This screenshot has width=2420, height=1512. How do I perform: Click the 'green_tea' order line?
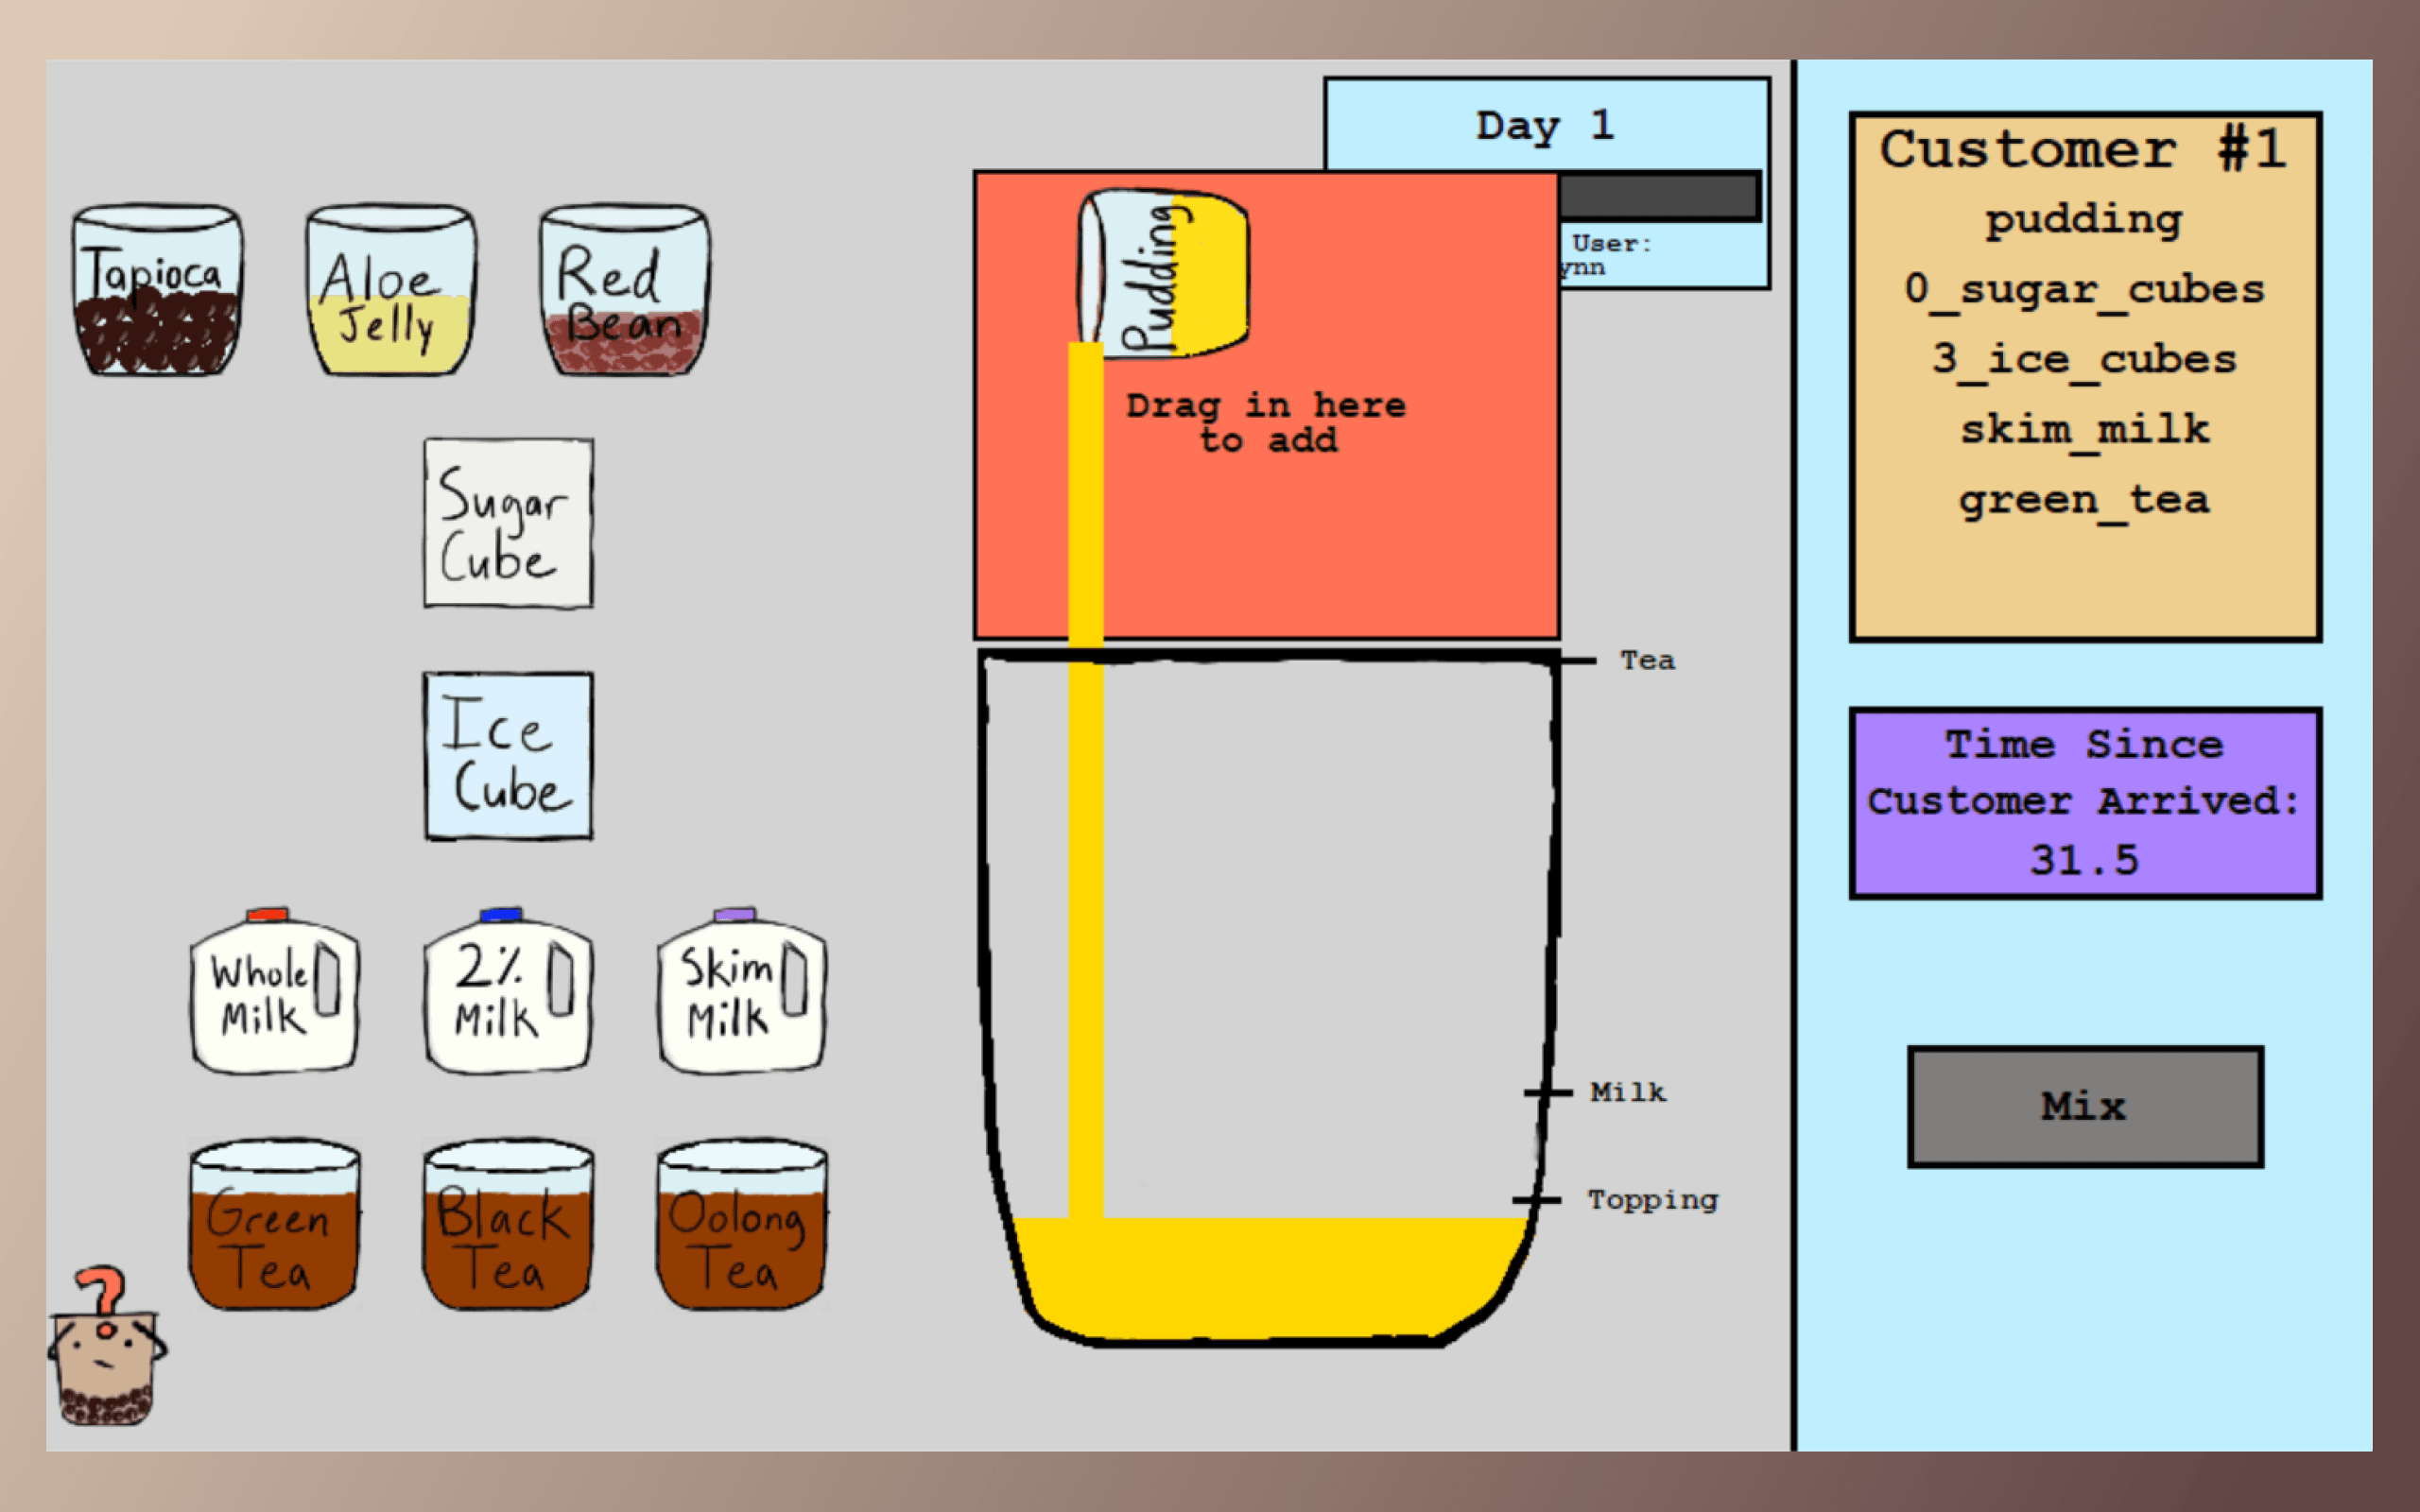tap(2084, 500)
